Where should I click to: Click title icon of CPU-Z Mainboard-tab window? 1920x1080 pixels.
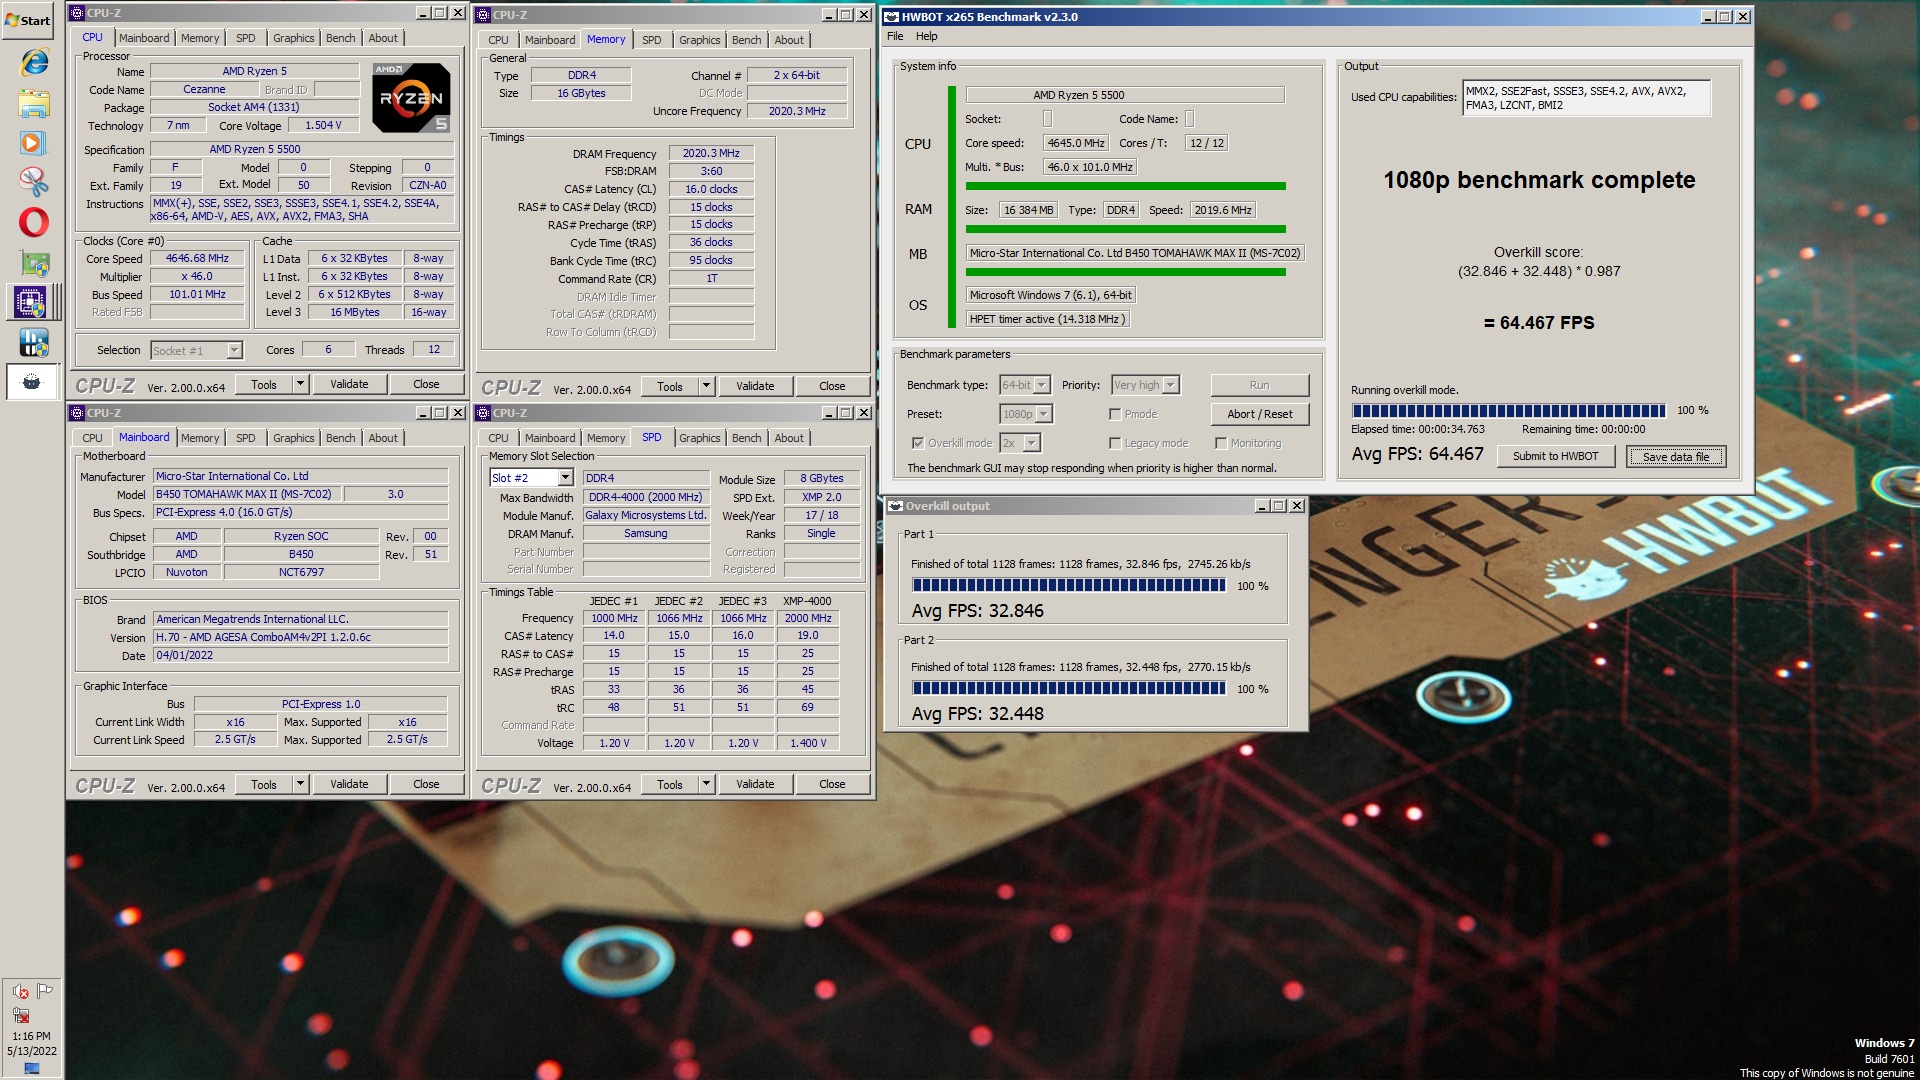(x=78, y=413)
